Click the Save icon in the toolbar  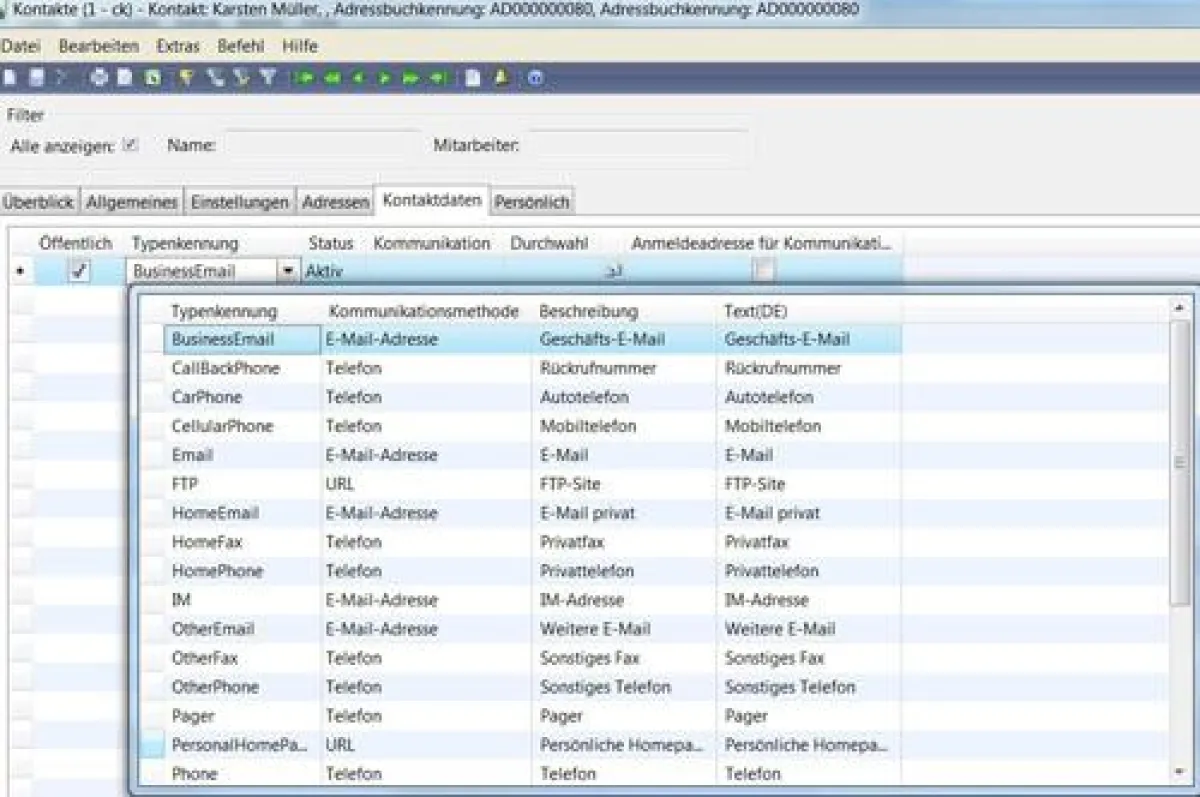click(36, 78)
